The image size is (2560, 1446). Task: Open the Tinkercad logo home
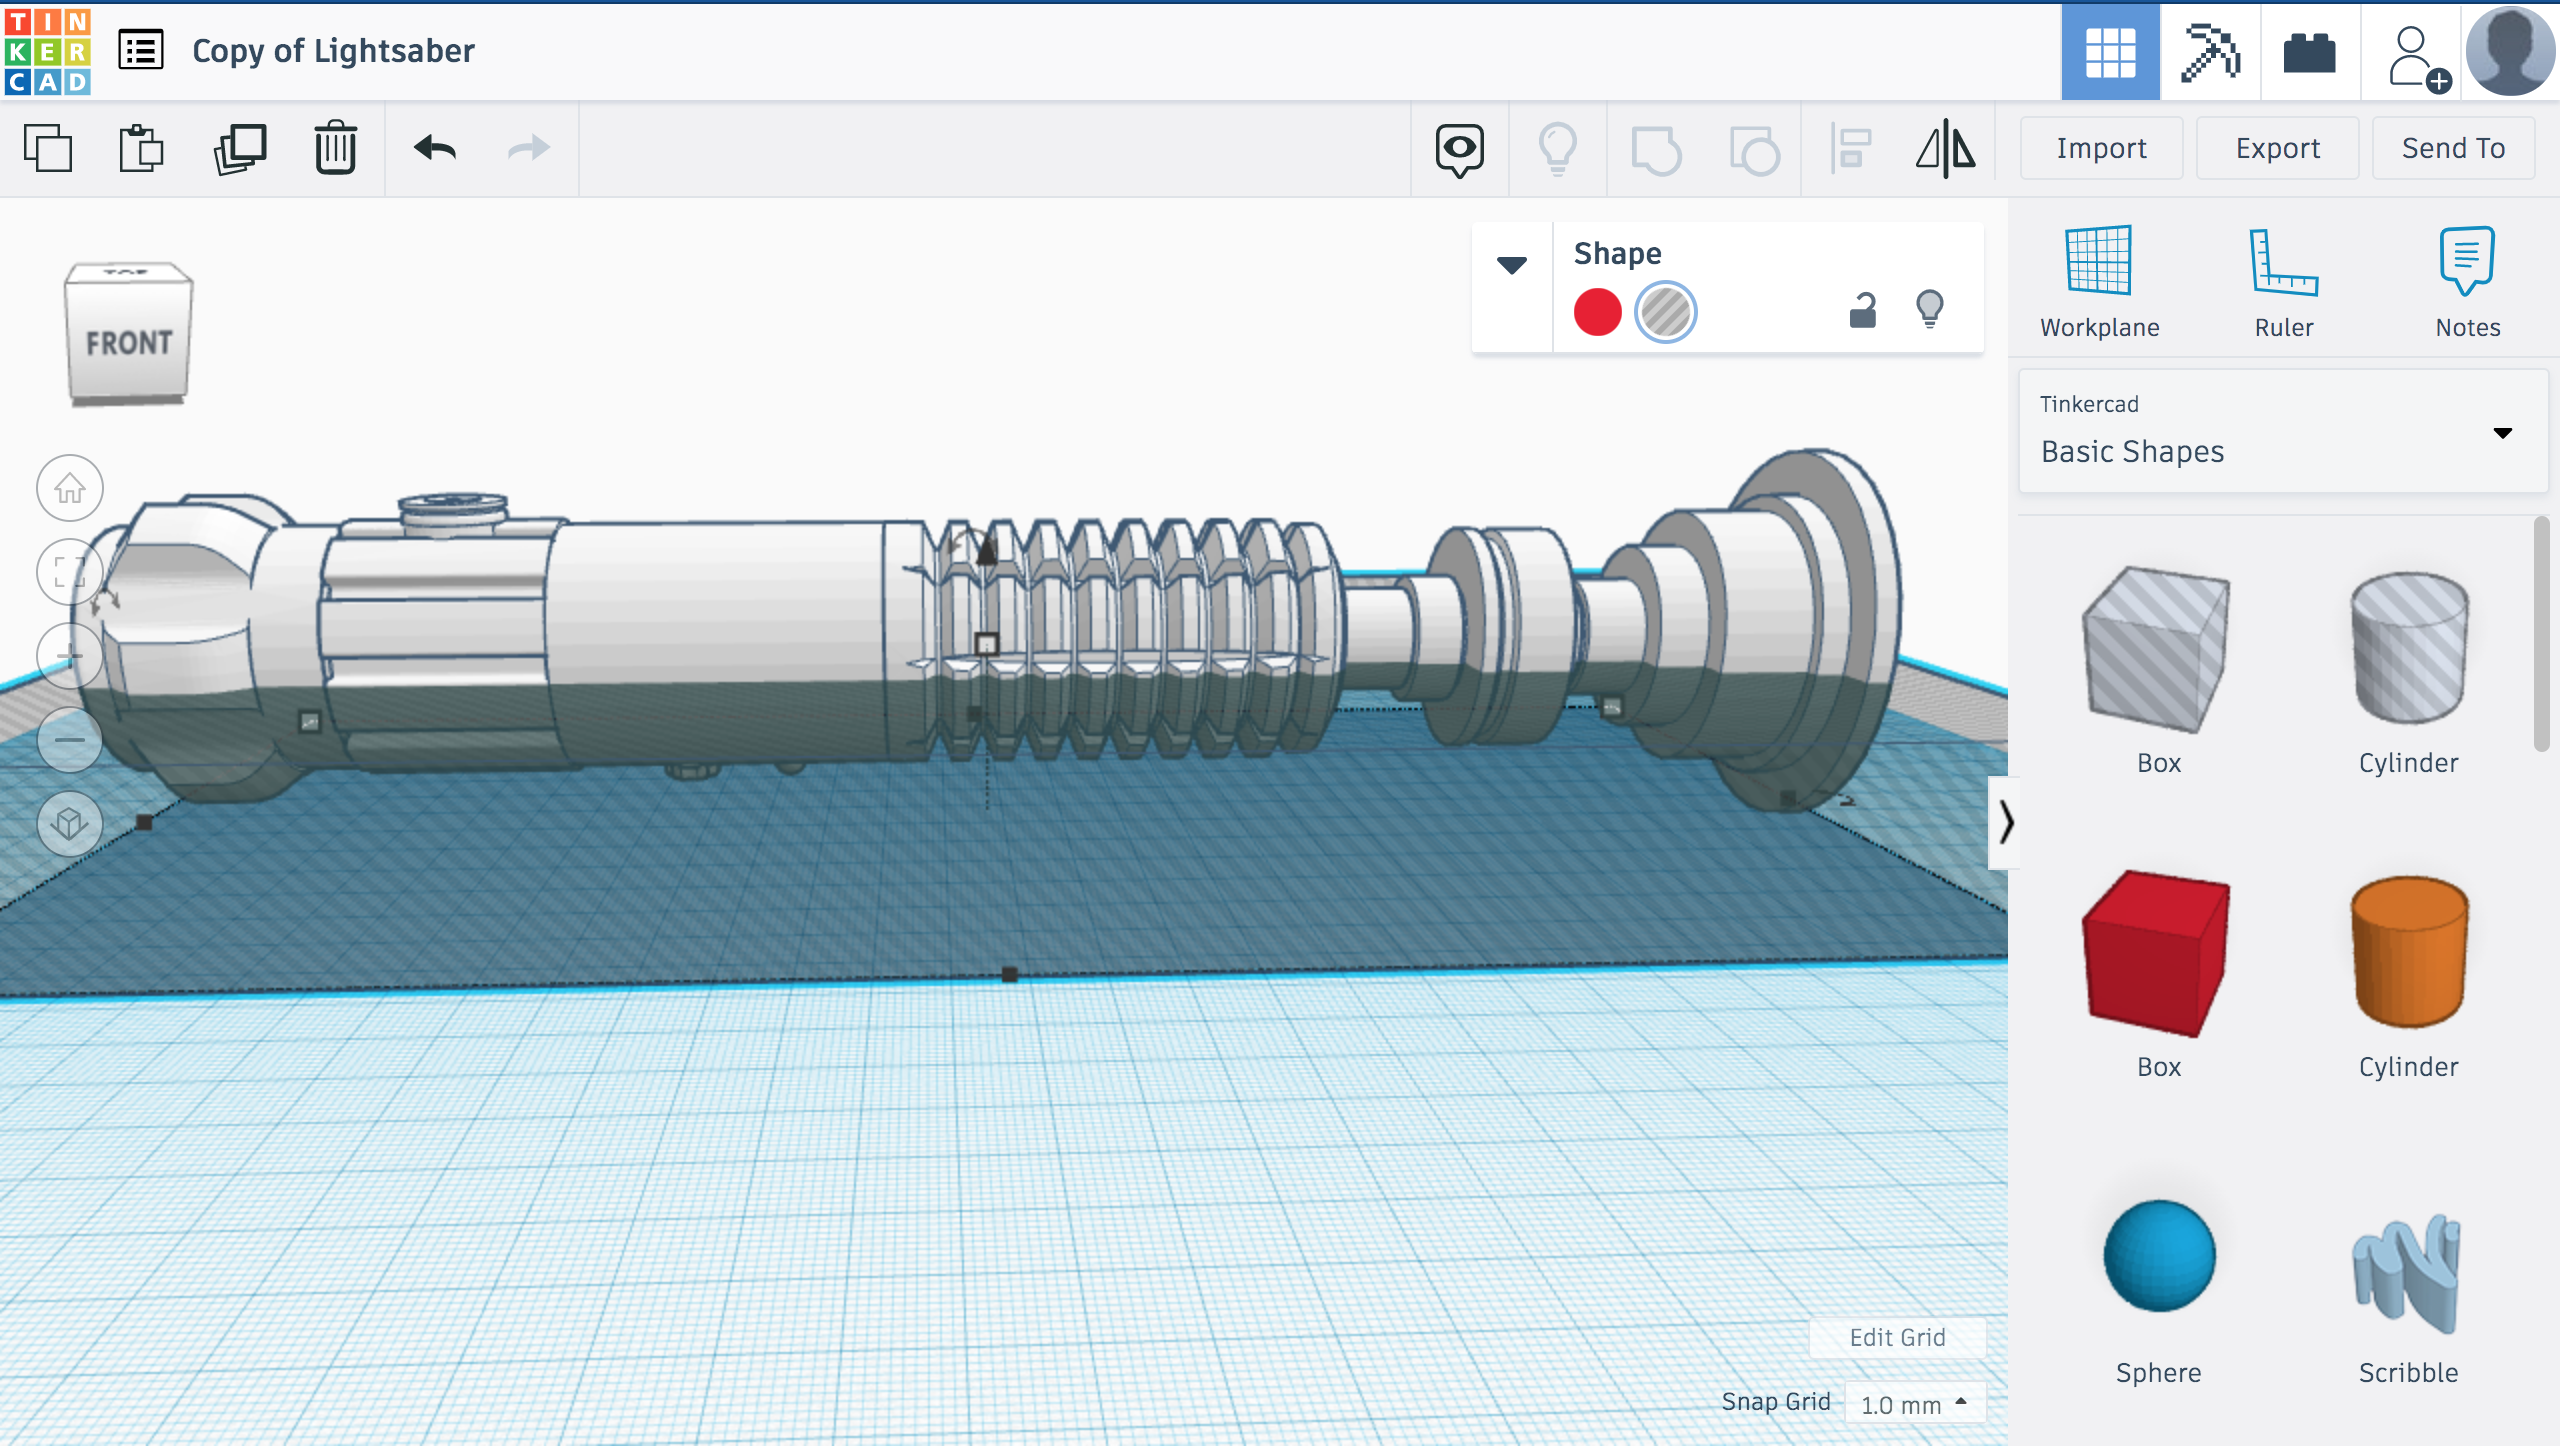click(x=47, y=51)
